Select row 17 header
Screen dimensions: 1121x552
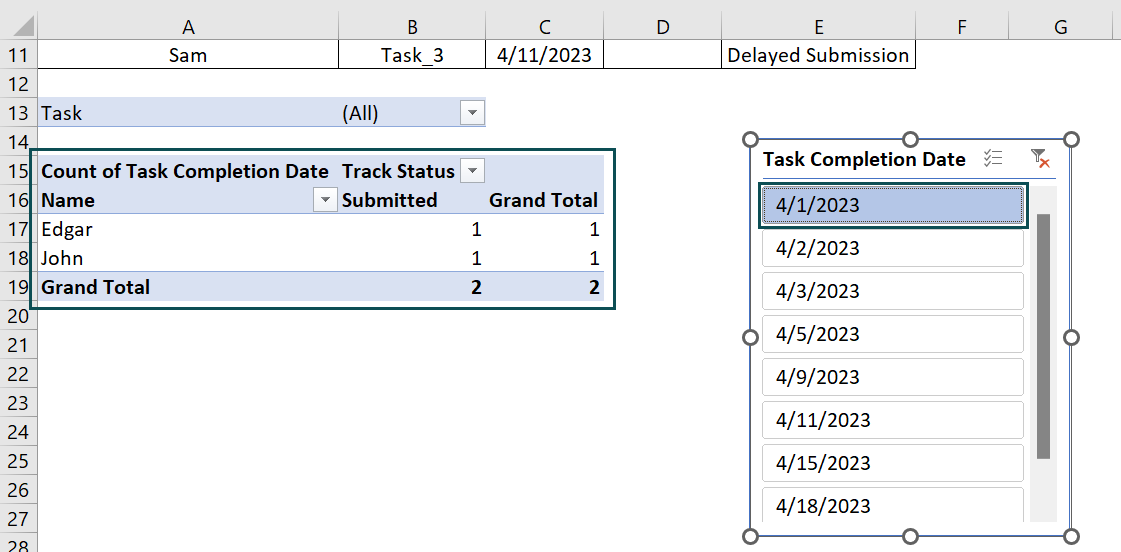[x=19, y=229]
